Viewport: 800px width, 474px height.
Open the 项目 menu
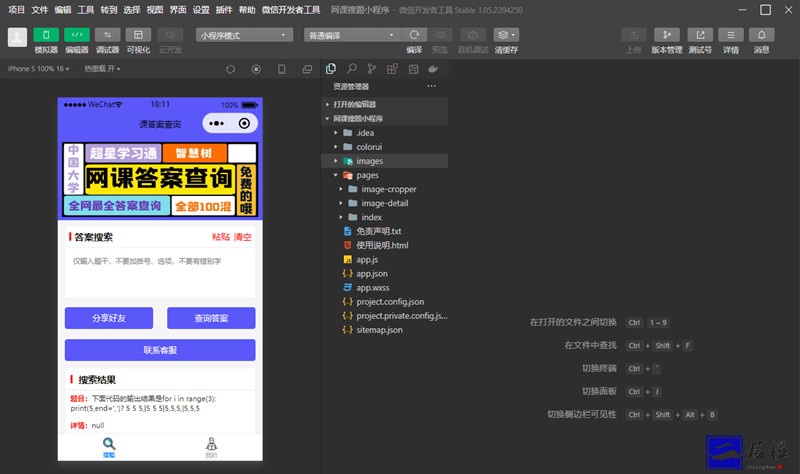(x=16, y=10)
